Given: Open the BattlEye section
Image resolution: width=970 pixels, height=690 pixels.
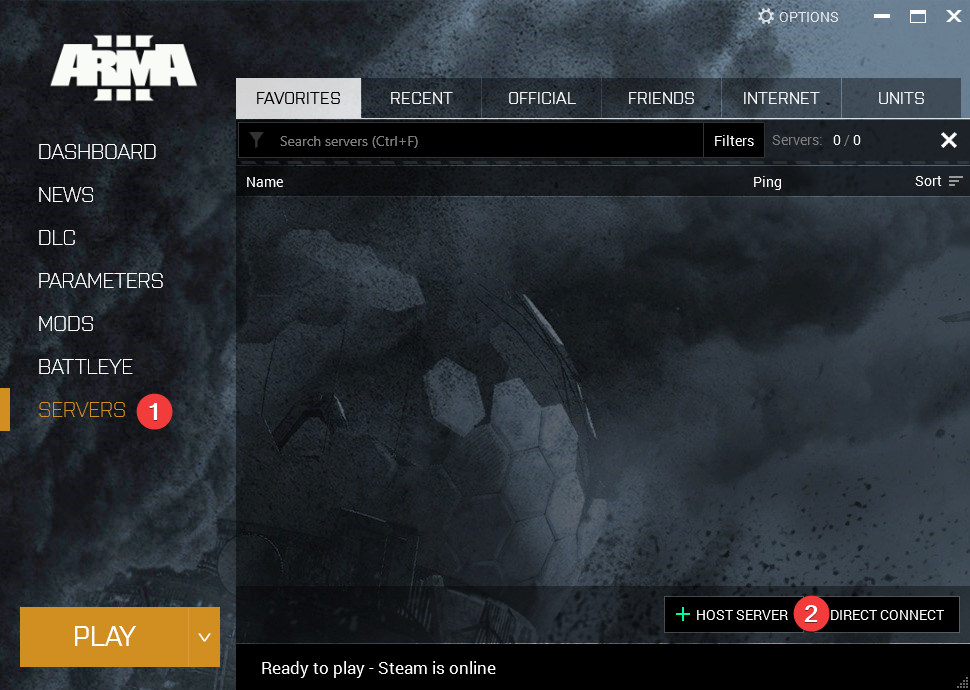Looking at the screenshot, I should (x=85, y=367).
